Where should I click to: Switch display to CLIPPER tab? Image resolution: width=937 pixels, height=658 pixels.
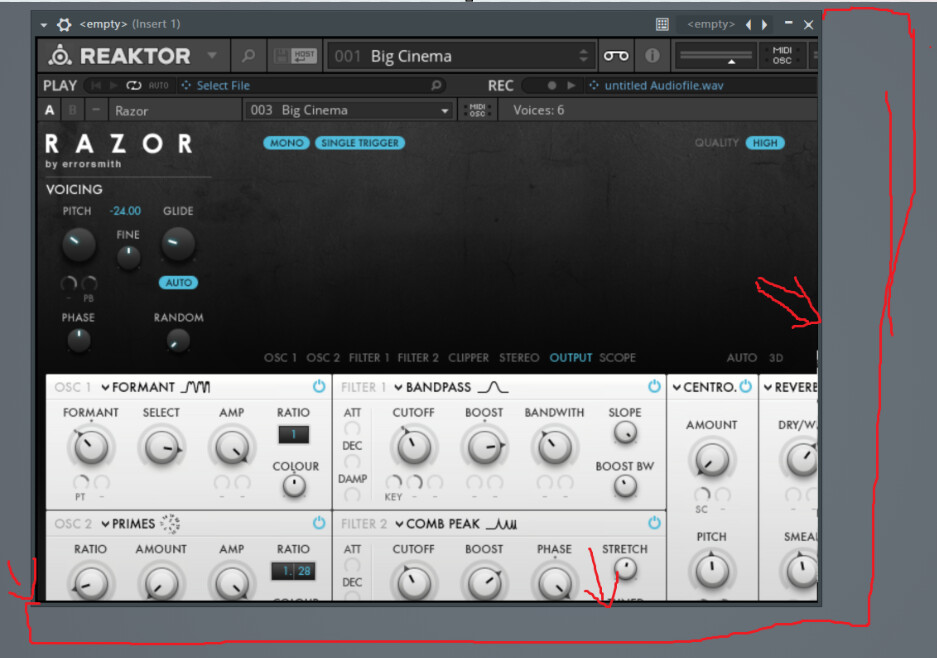[468, 357]
